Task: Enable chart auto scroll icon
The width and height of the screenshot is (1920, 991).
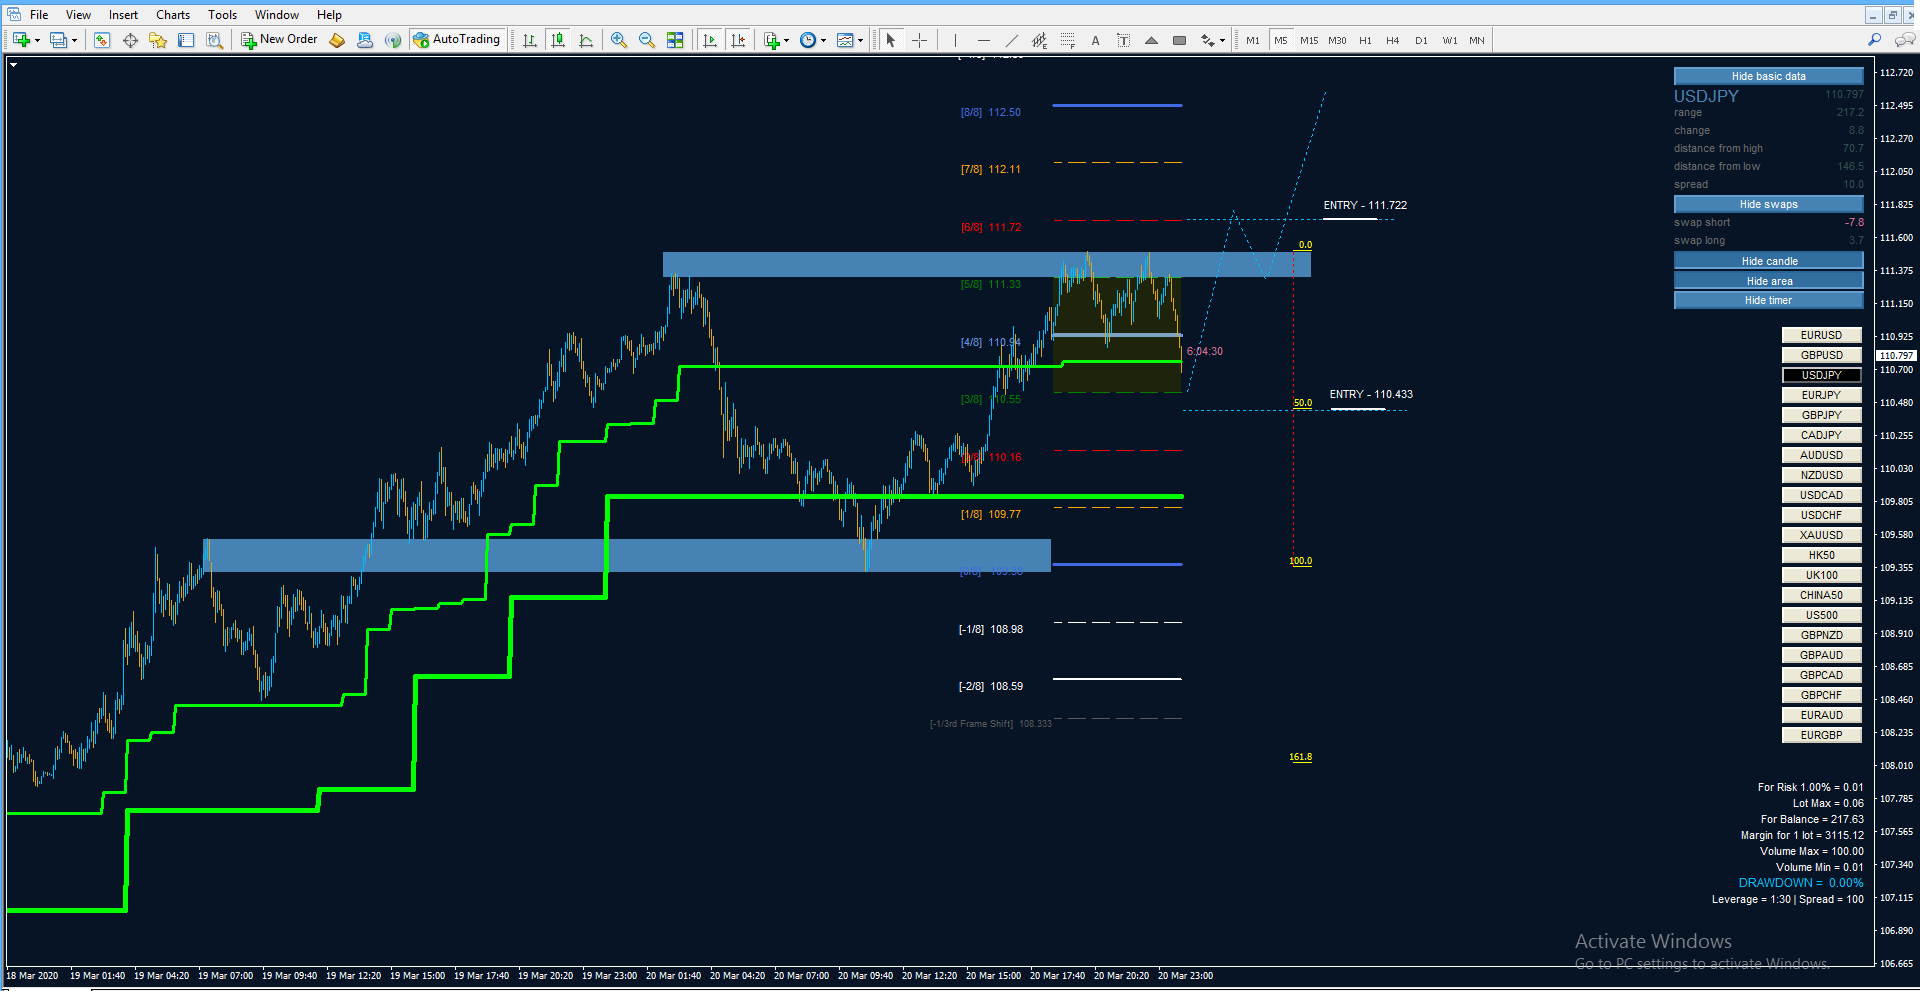Action: (x=710, y=40)
